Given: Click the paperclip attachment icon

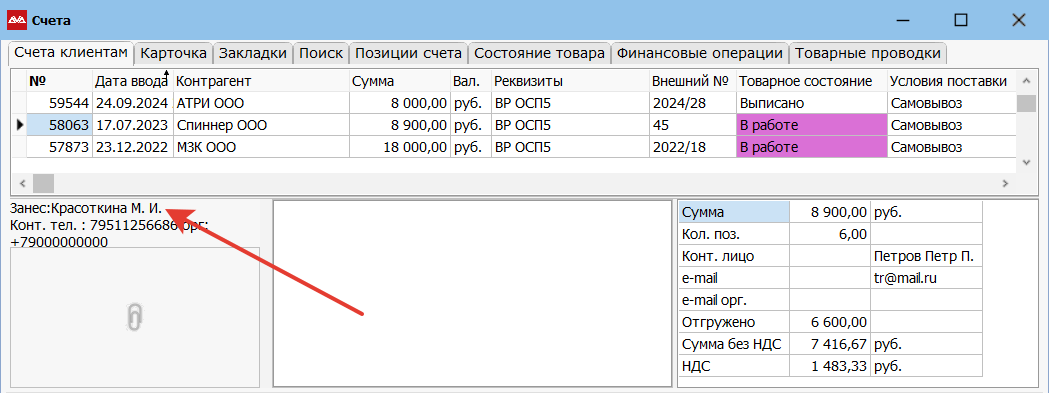Looking at the screenshot, I should coord(134,316).
